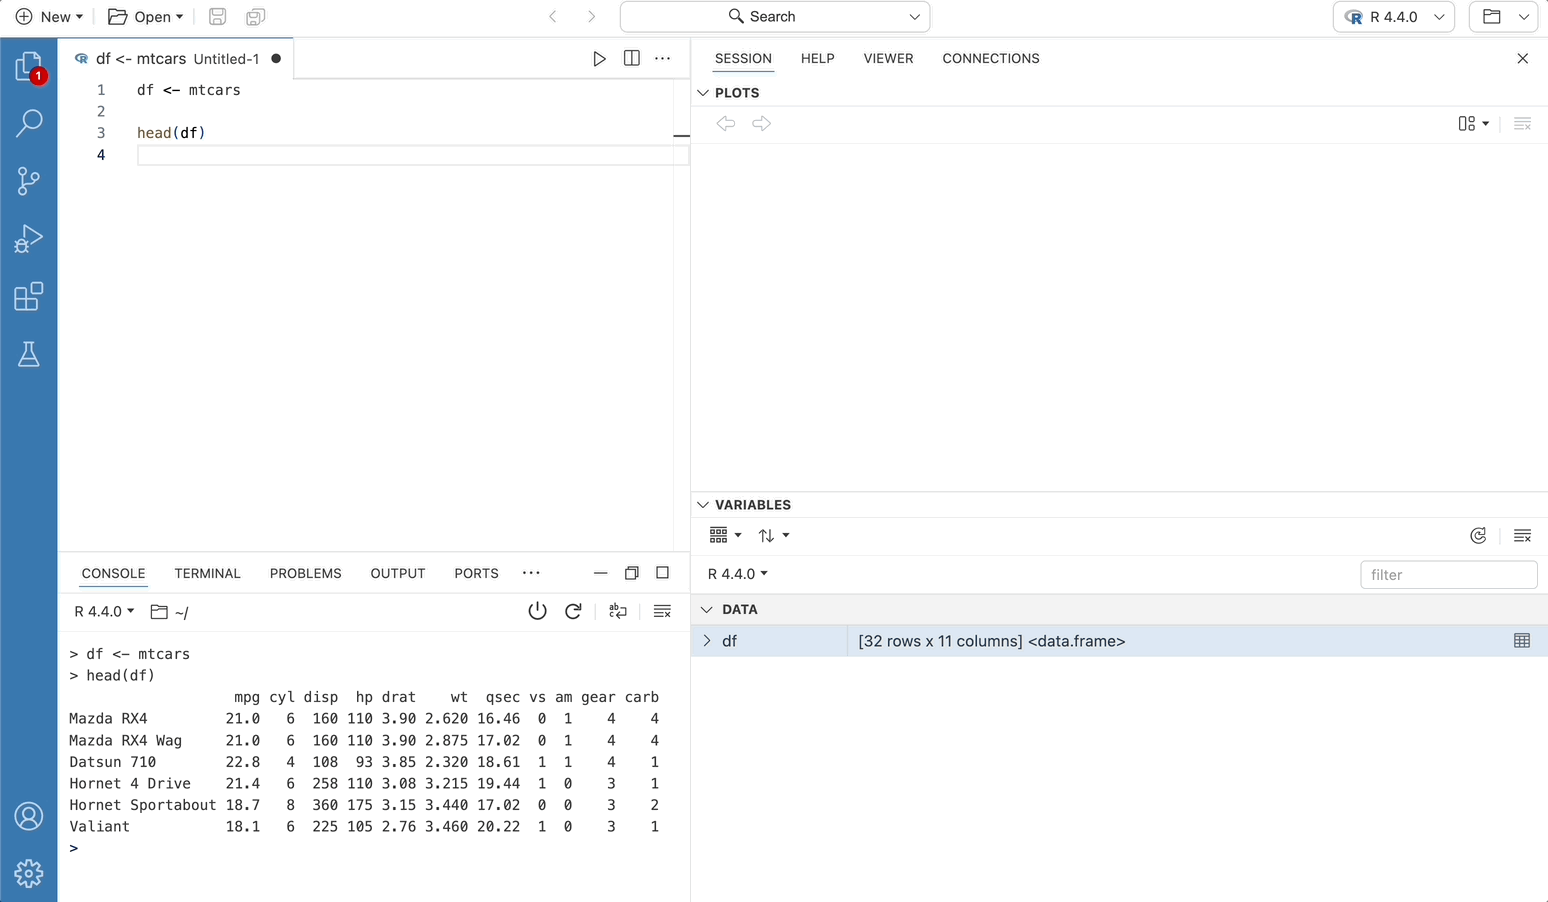Click the New button
Screen dimensions: 1548x902
click(49, 17)
